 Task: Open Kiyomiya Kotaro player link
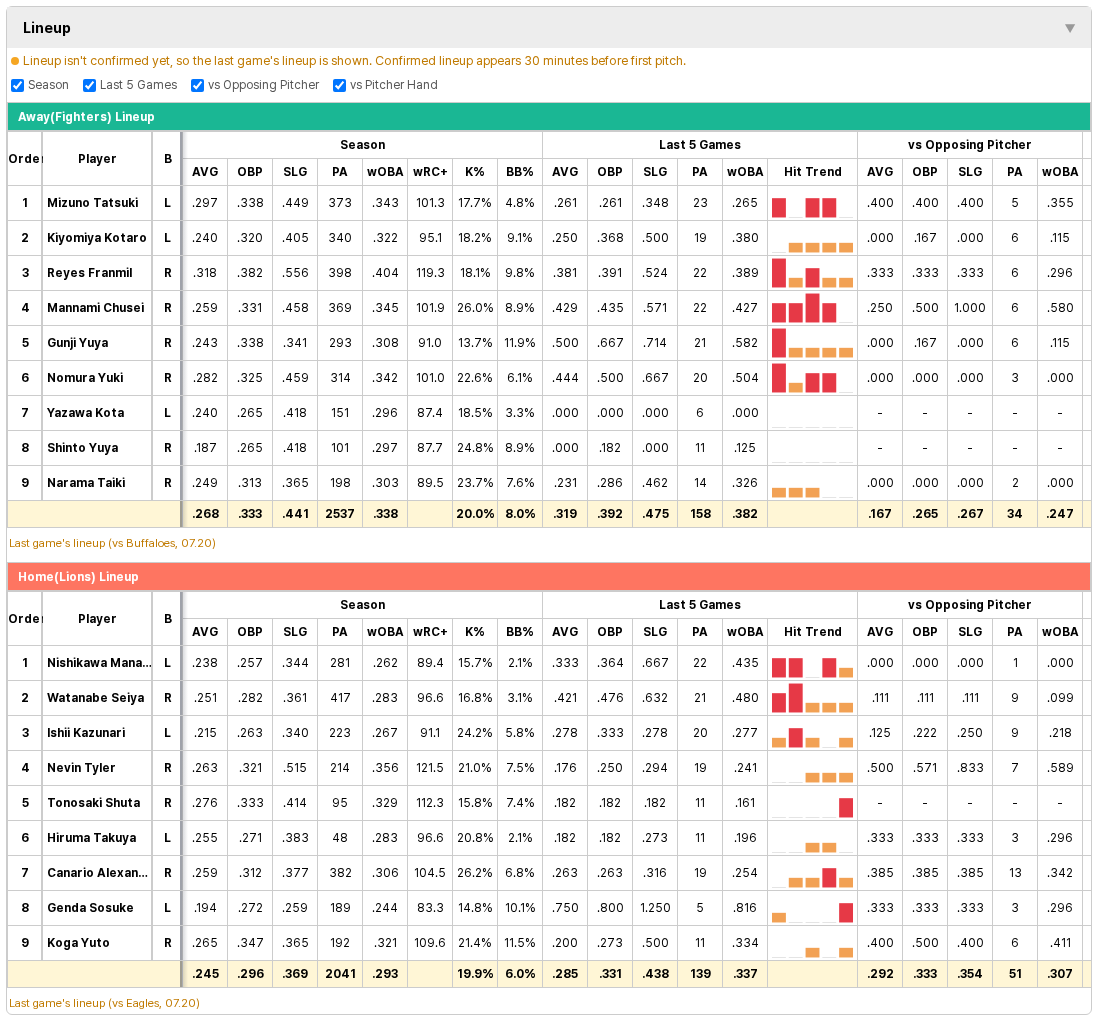pos(97,238)
